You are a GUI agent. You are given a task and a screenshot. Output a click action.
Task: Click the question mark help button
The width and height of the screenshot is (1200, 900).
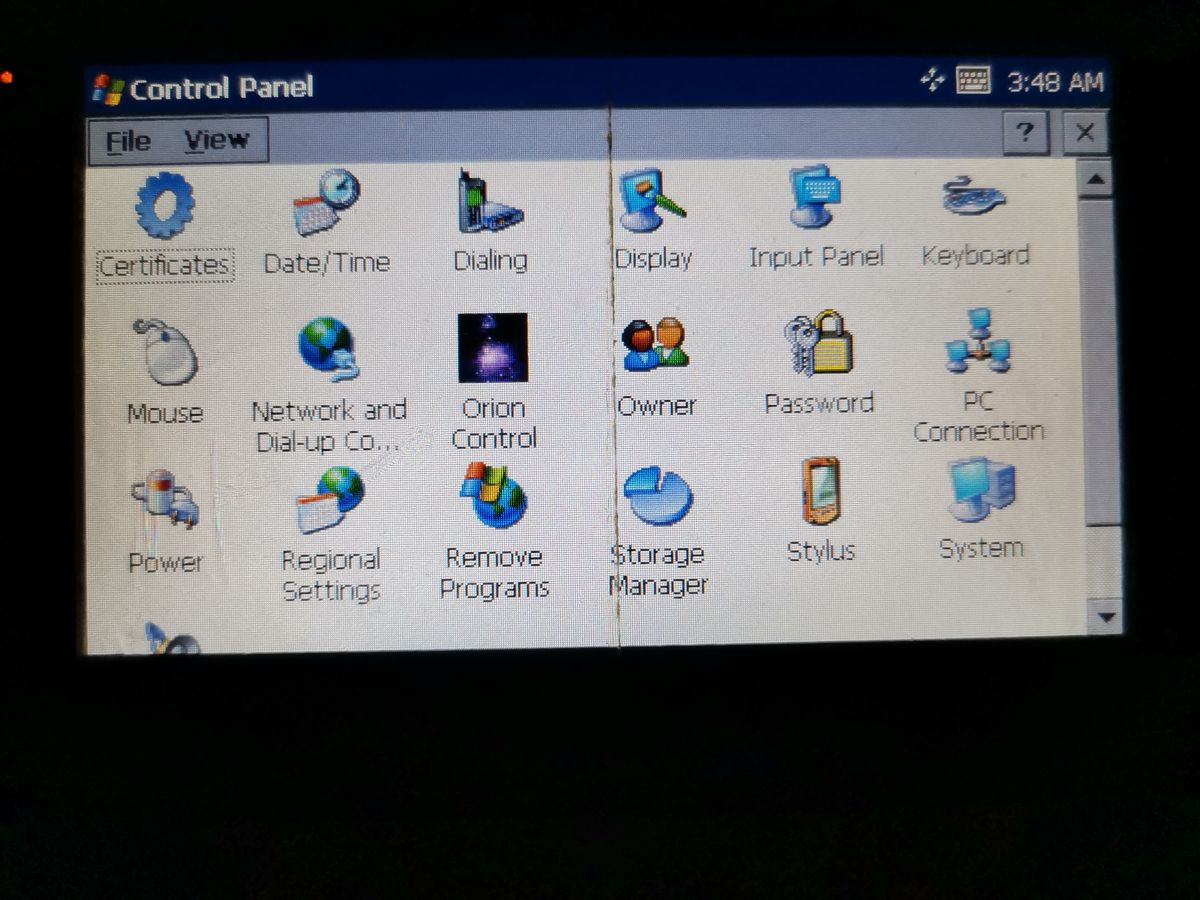click(x=1025, y=133)
